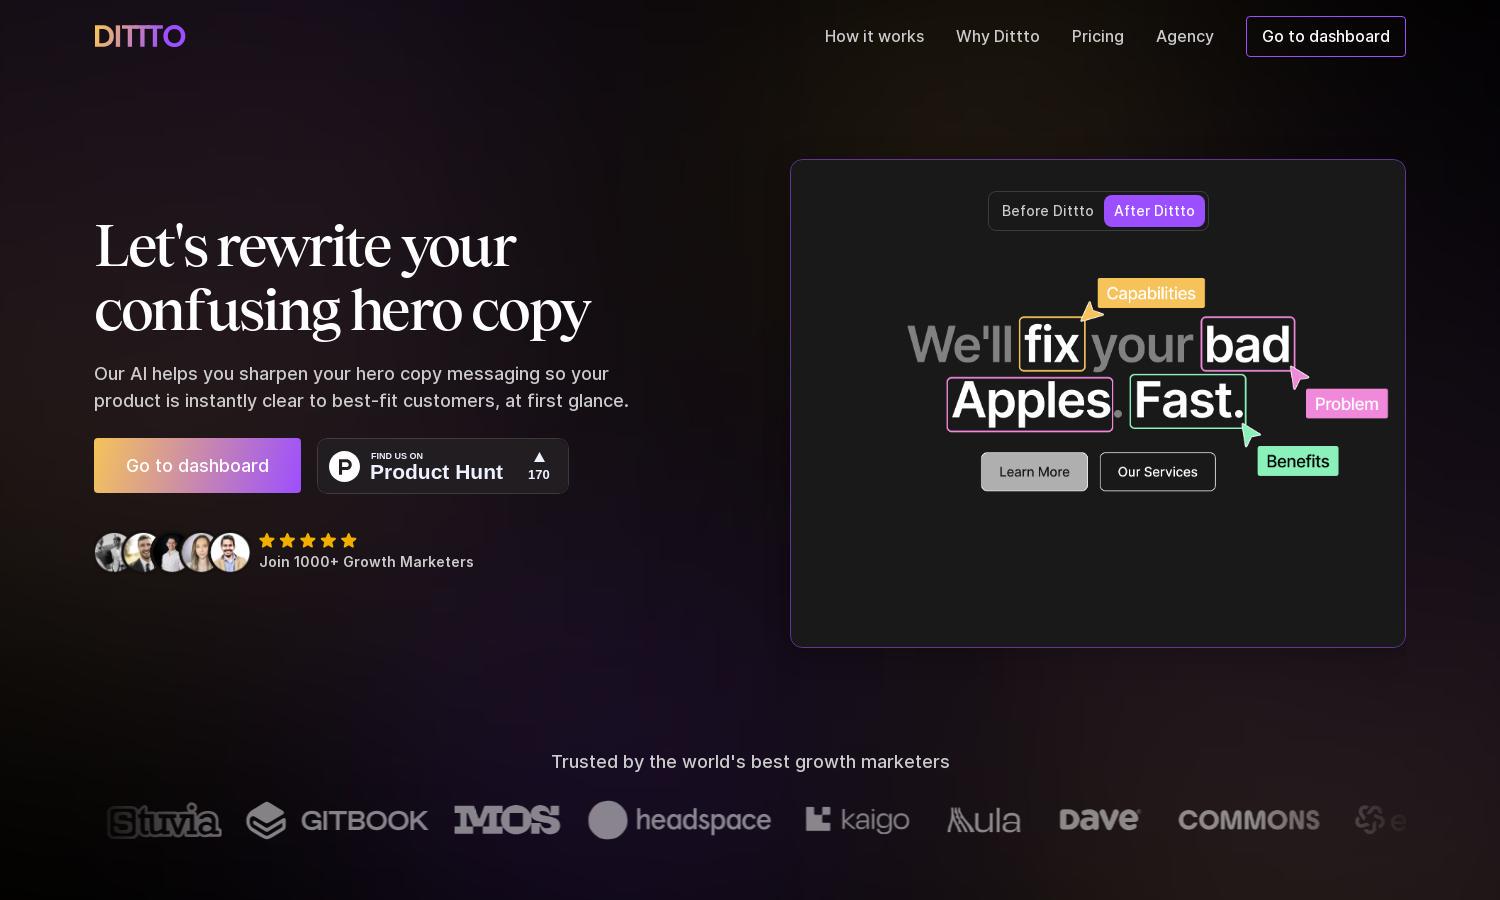Open the Why Dittto nav link
This screenshot has height=900, width=1500.
pos(998,36)
